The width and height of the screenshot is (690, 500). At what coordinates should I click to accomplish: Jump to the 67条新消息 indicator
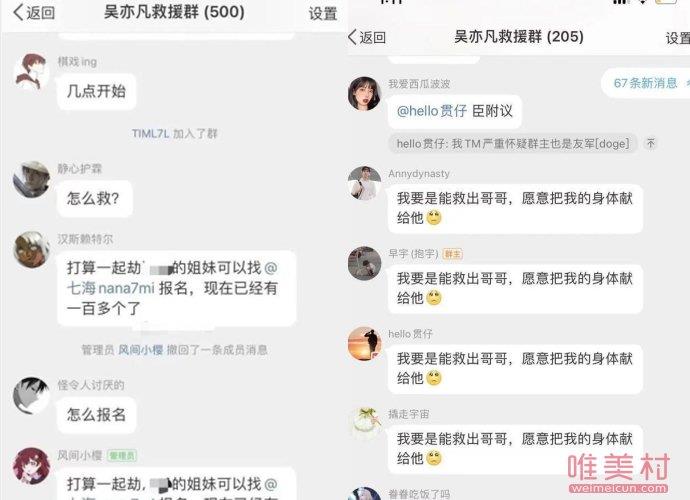pos(645,83)
